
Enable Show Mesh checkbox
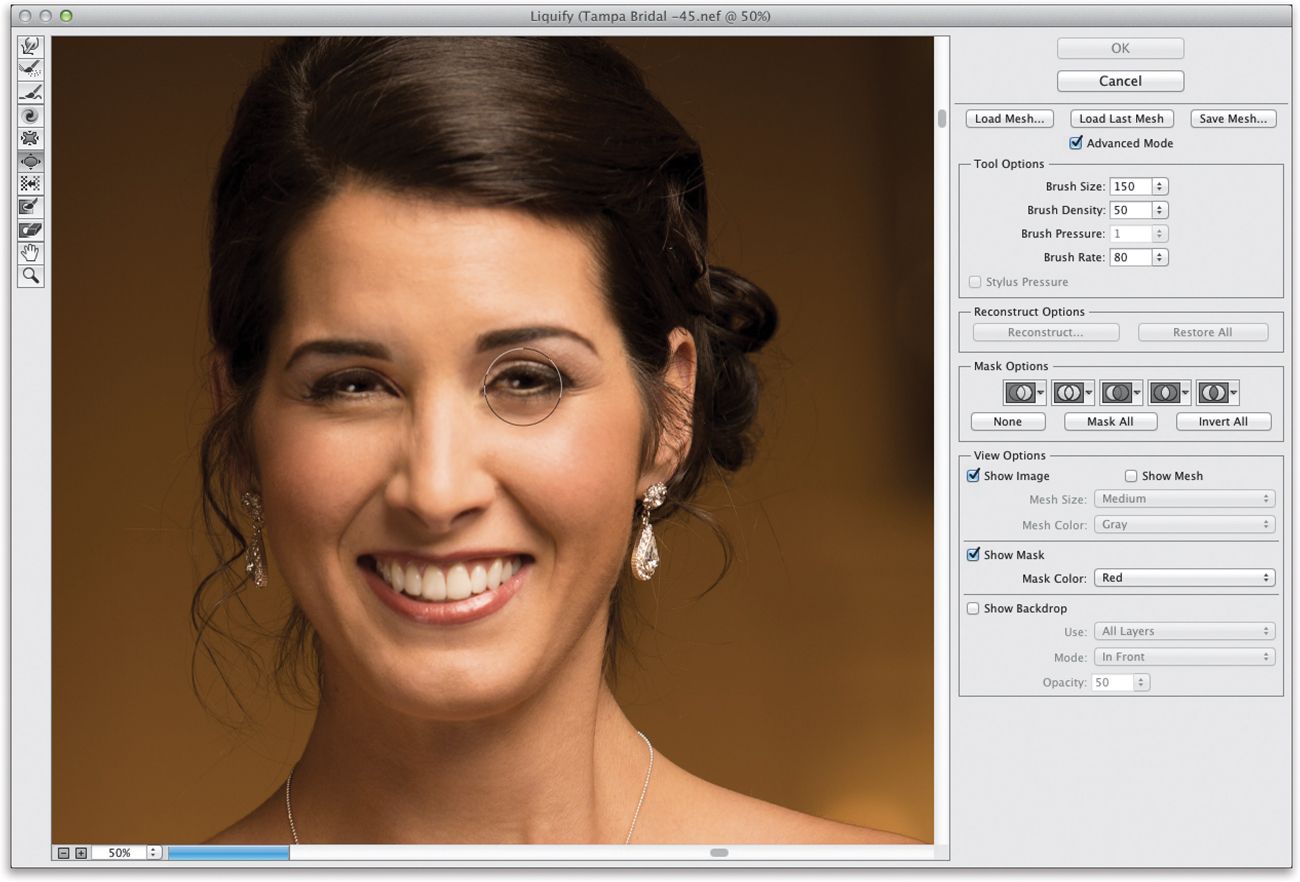tap(1131, 476)
